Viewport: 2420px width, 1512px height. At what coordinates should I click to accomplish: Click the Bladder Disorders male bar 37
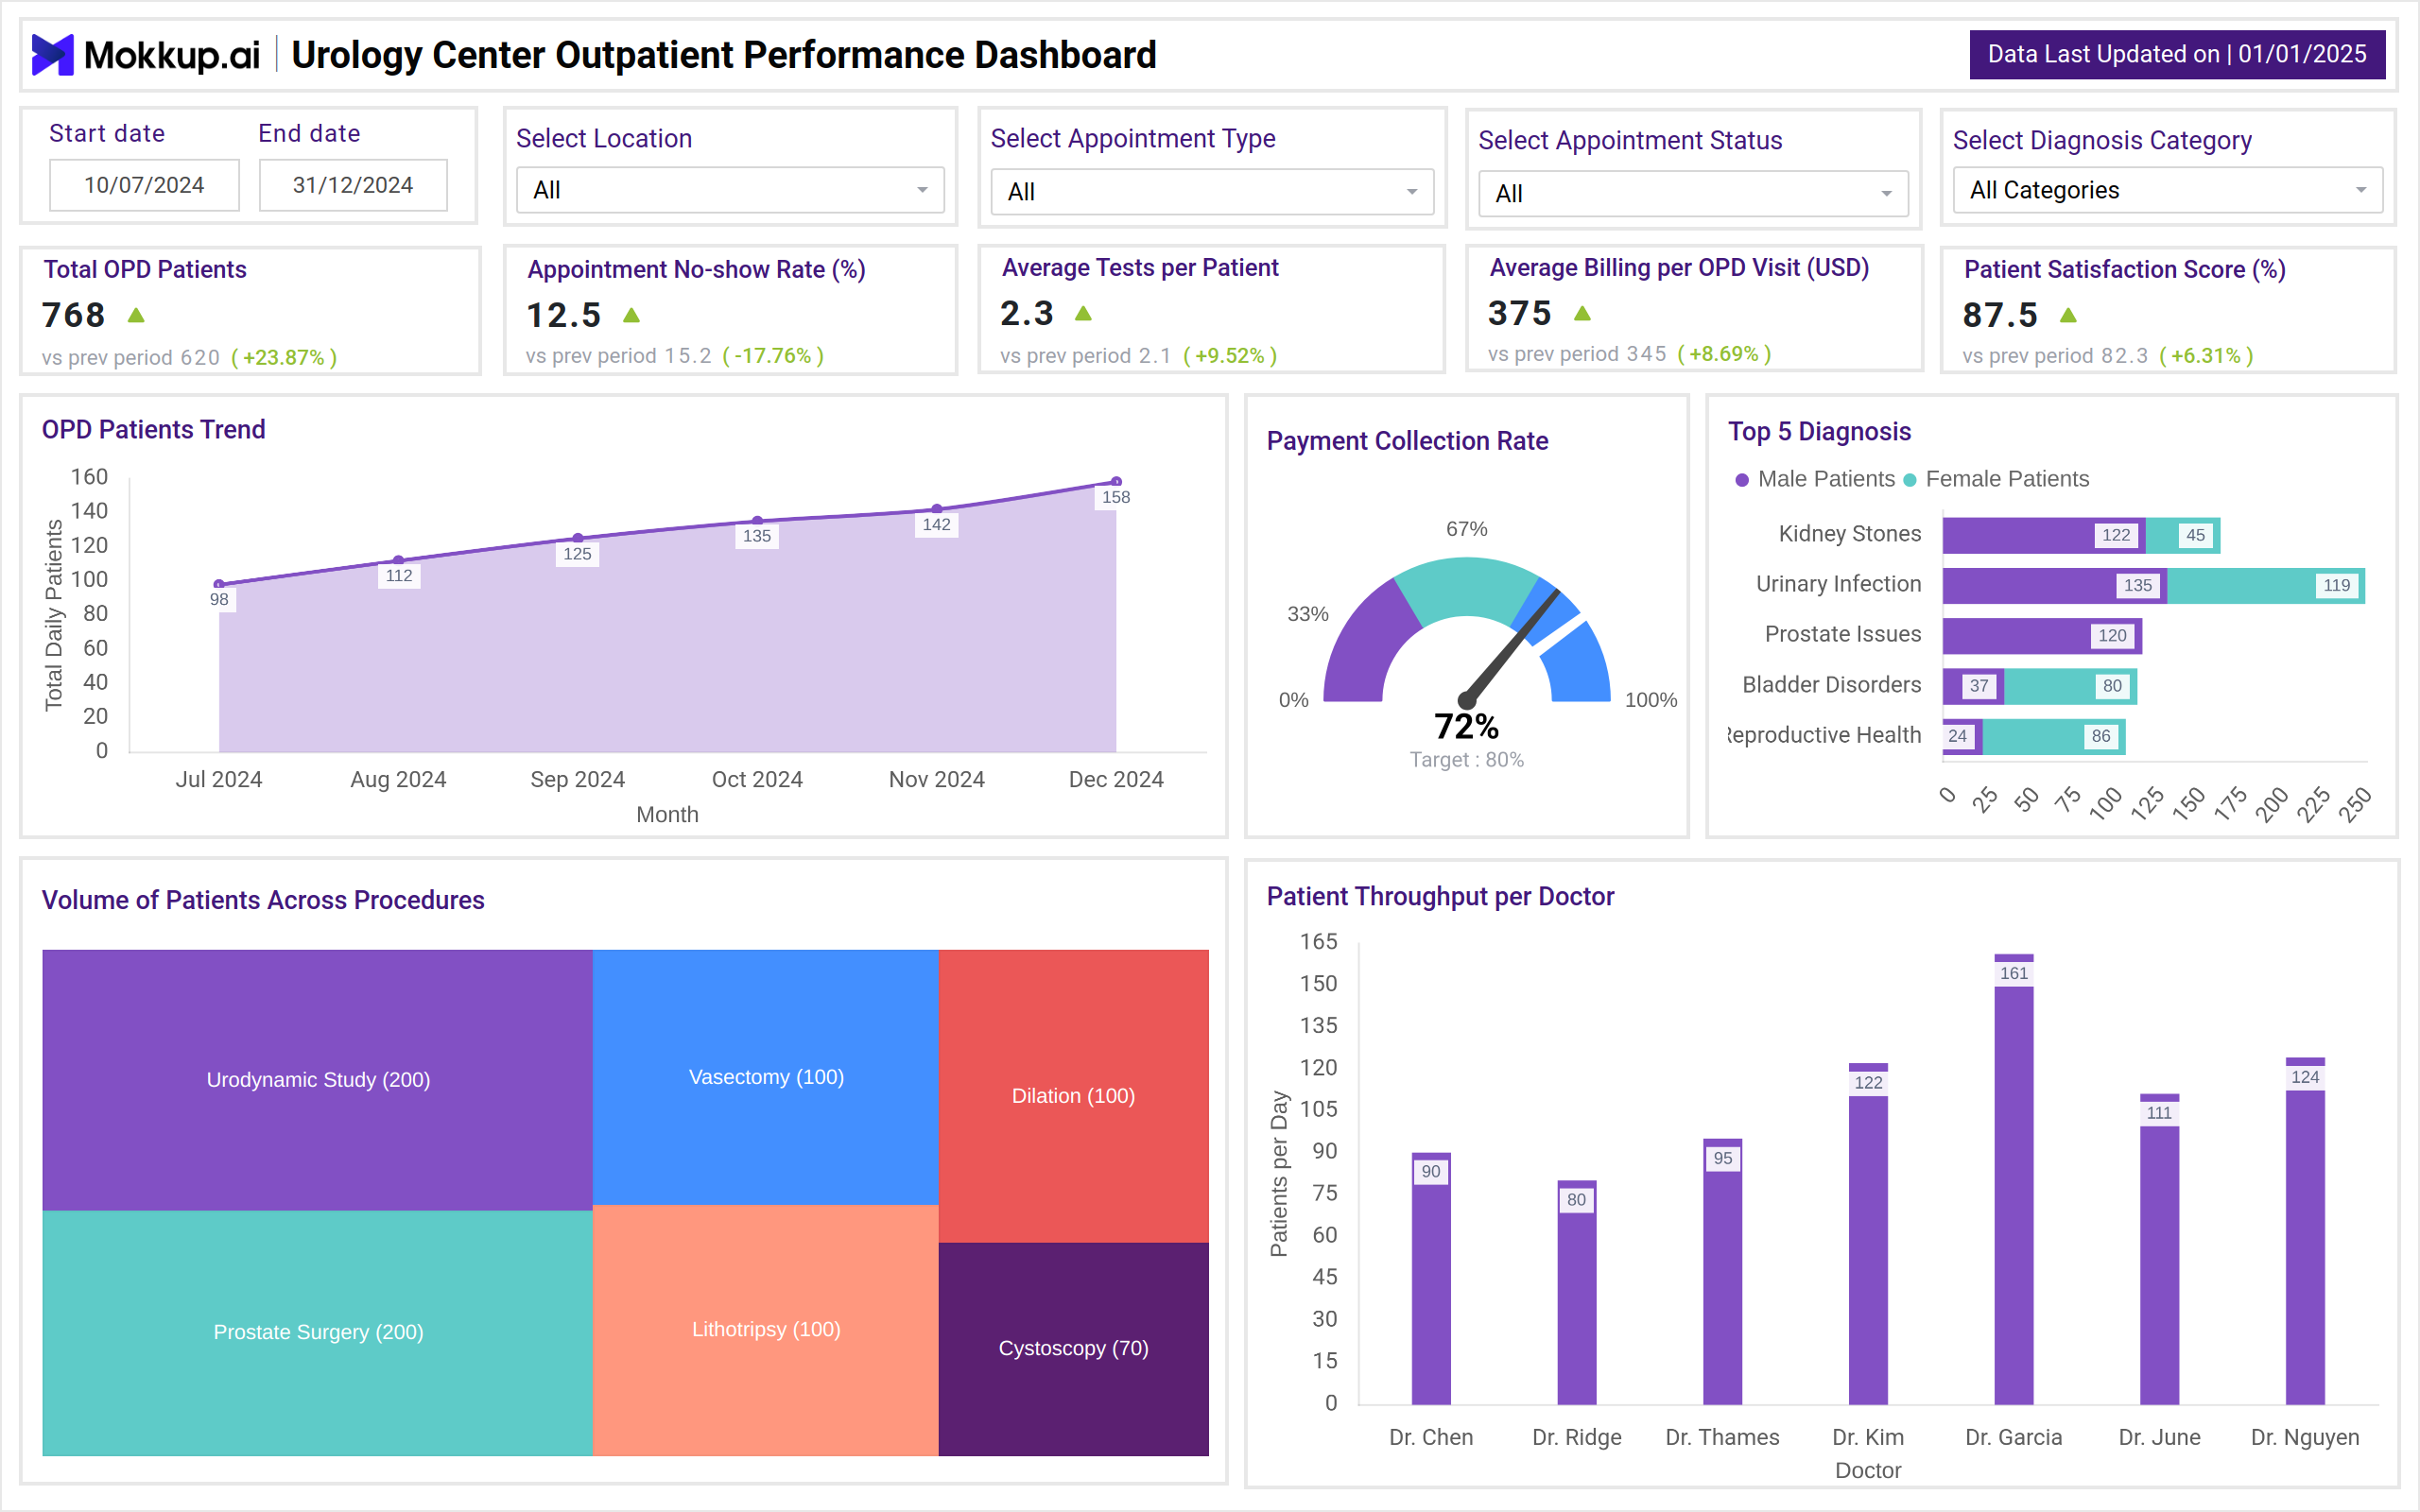tap(1973, 686)
